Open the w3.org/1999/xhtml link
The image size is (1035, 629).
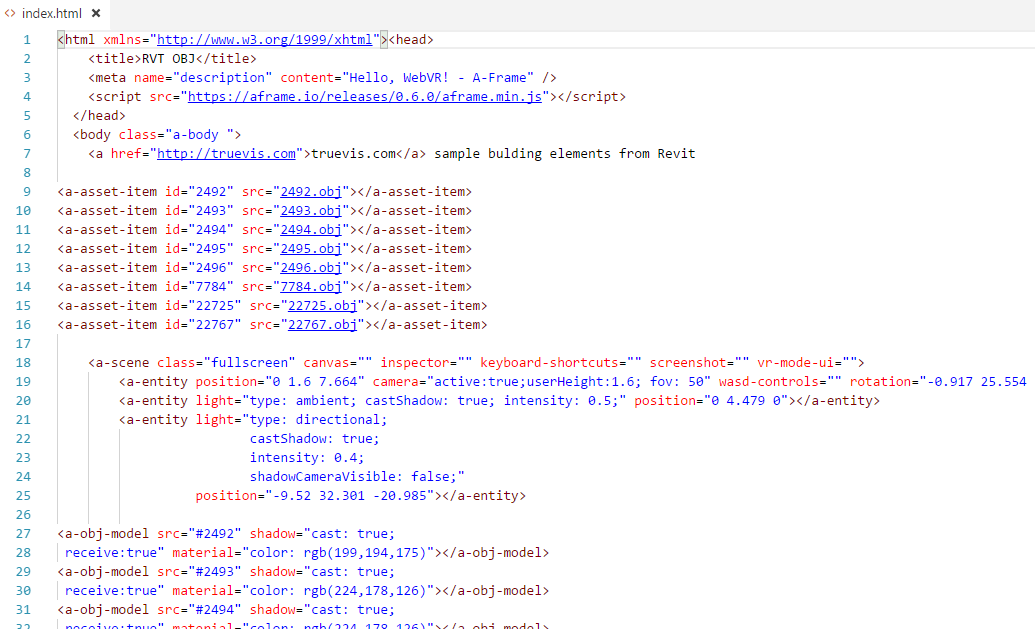tap(265, 40)
